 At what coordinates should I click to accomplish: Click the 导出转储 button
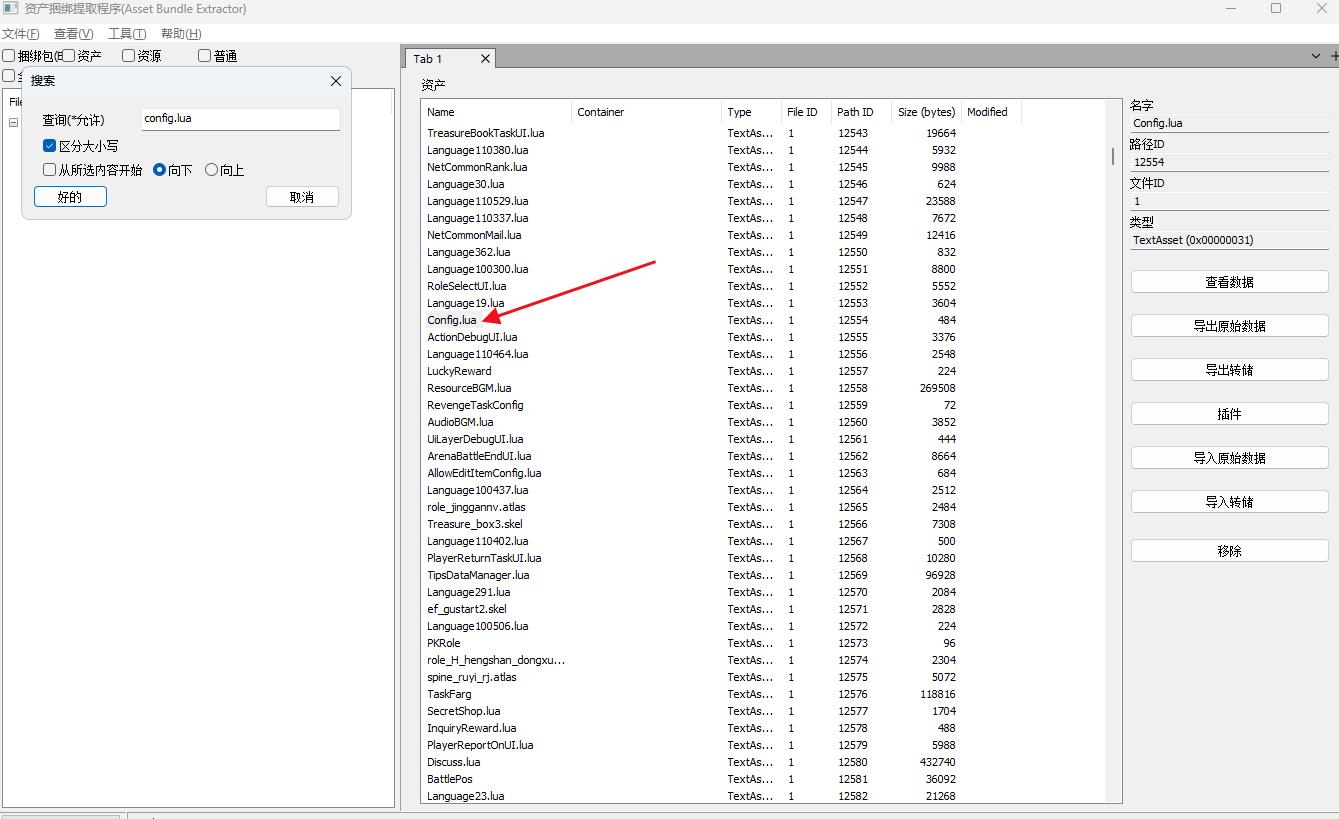point(1229,370)
